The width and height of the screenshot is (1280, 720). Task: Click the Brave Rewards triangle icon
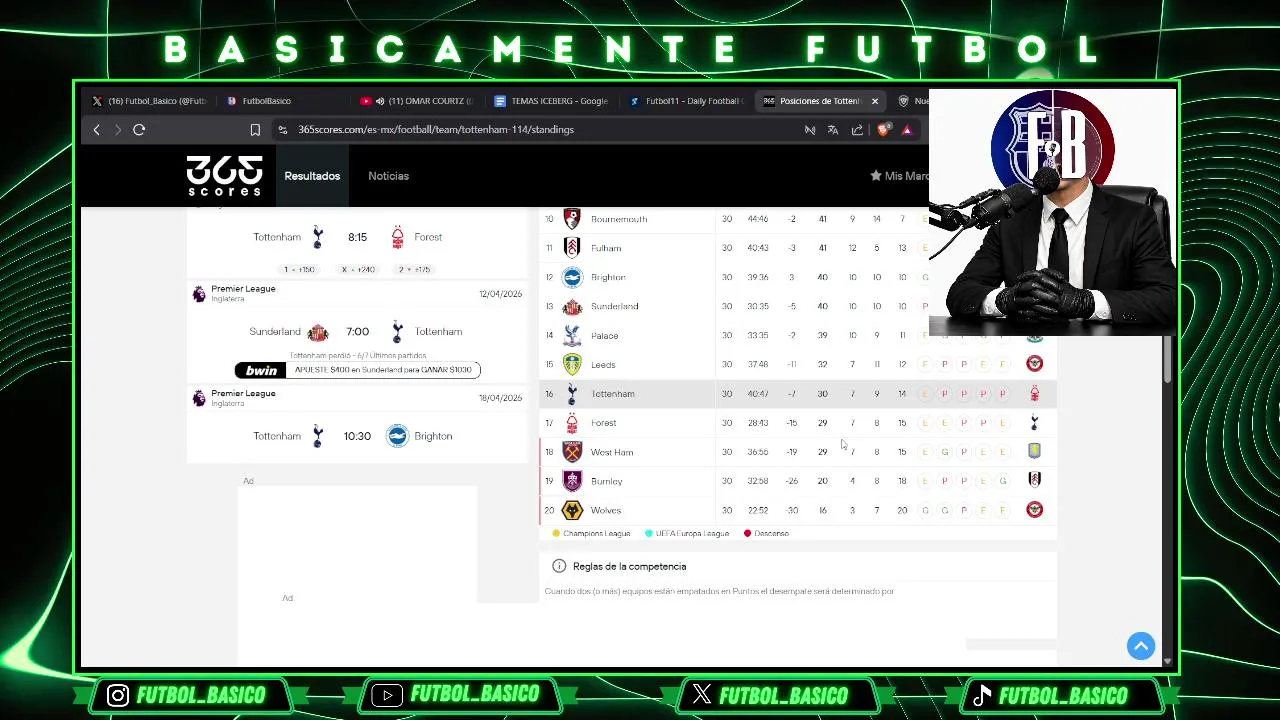(x=907, y=130)
